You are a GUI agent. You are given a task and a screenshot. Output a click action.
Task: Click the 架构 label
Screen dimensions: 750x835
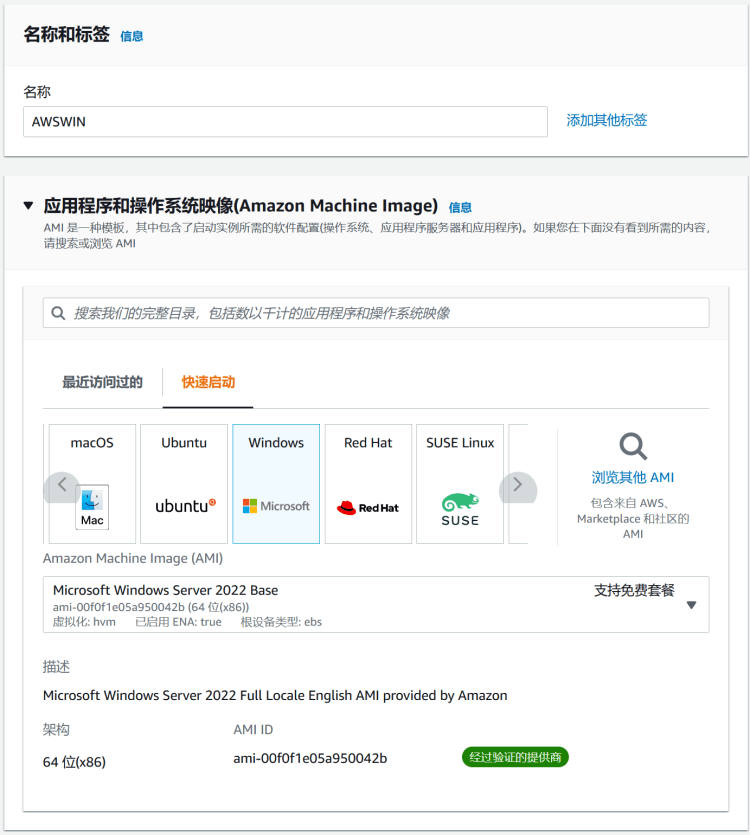(56, 730)
